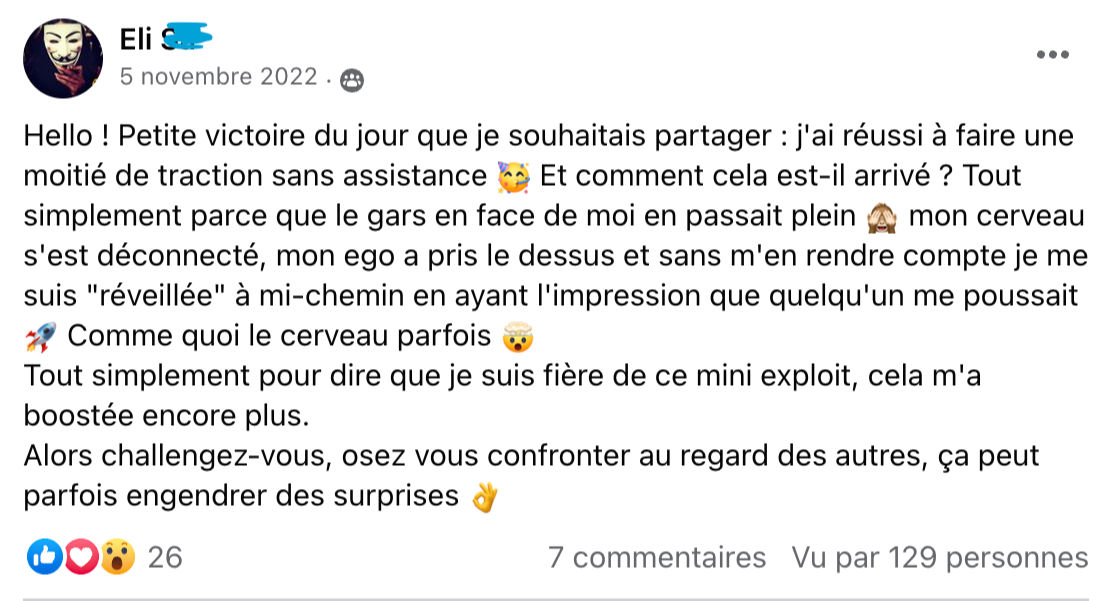The image size is (1112, 601).
Task: Click the see-no-evil monkey emoji
Action: coord(883,218)
